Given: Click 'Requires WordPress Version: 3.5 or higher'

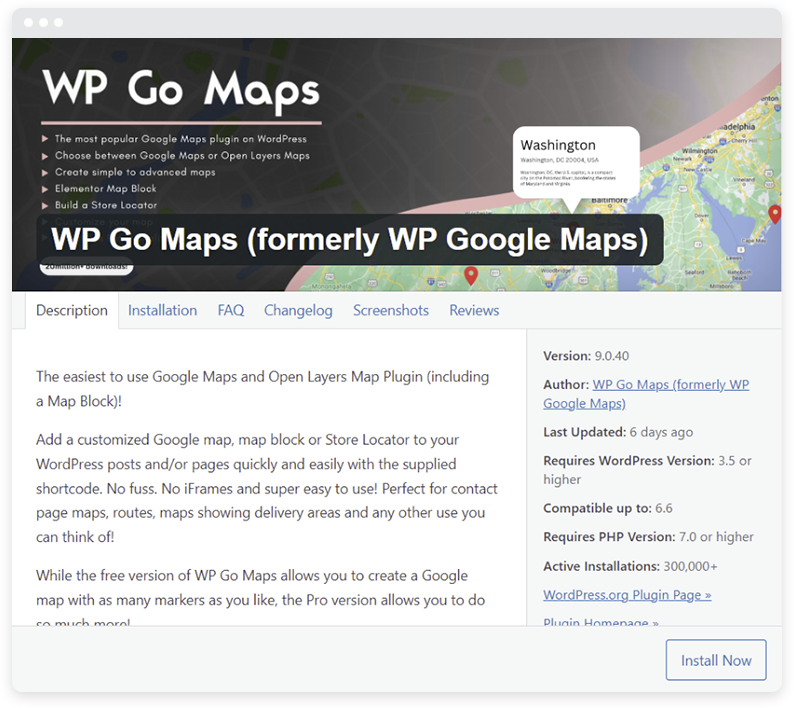Looking at the screenshot, I should [x=647, y=470].
